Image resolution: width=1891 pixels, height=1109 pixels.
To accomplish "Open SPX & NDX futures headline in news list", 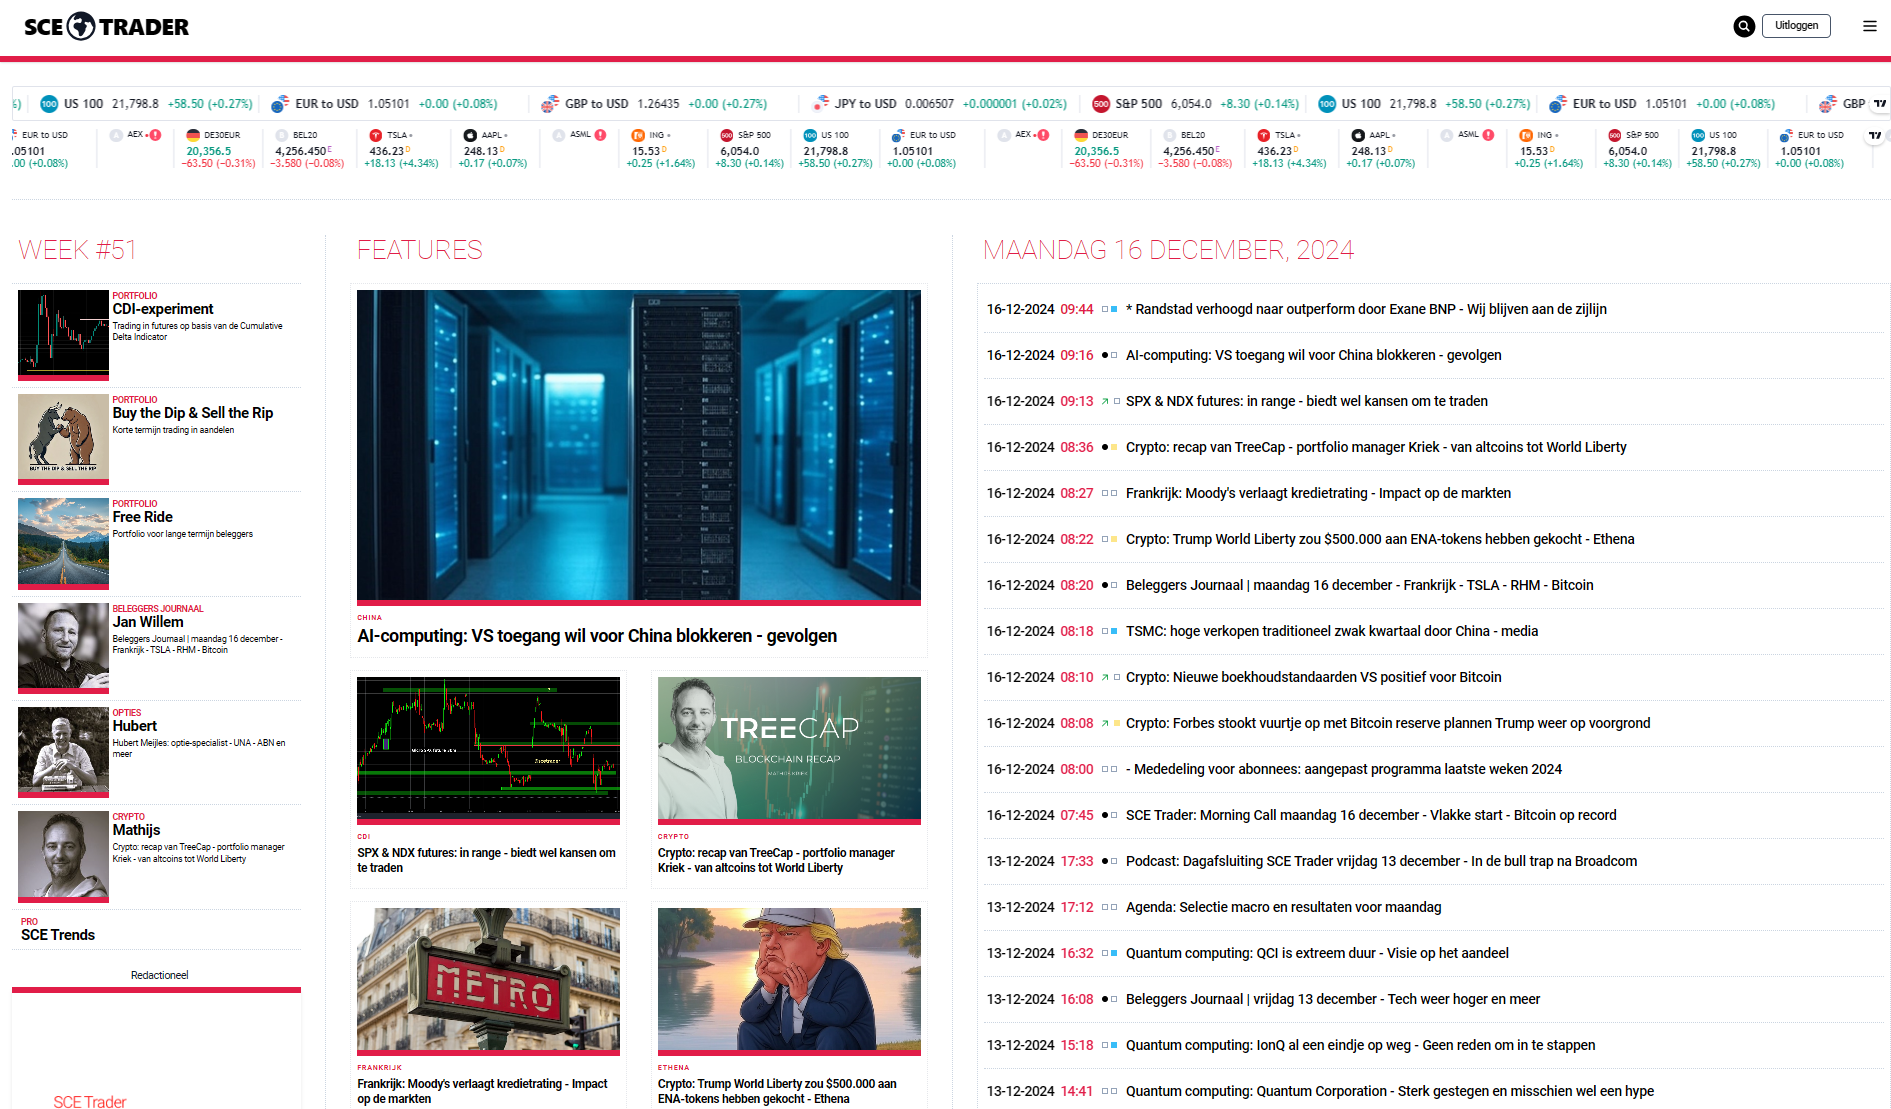I will (x=1307, y=402).
